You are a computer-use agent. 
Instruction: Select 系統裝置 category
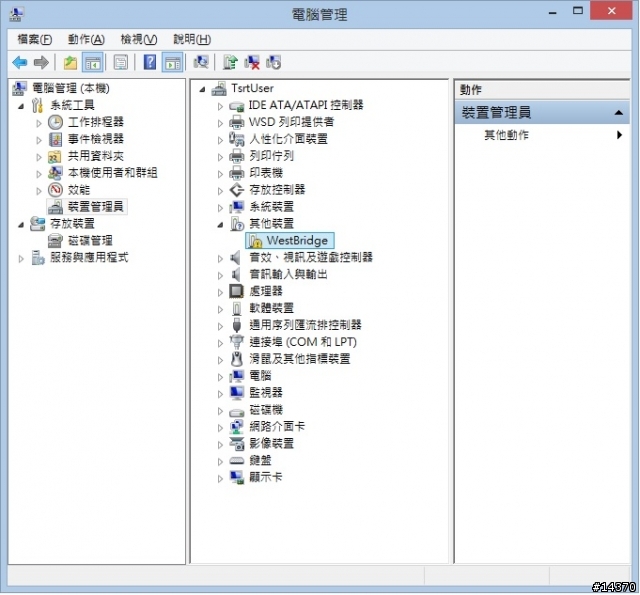271,207
